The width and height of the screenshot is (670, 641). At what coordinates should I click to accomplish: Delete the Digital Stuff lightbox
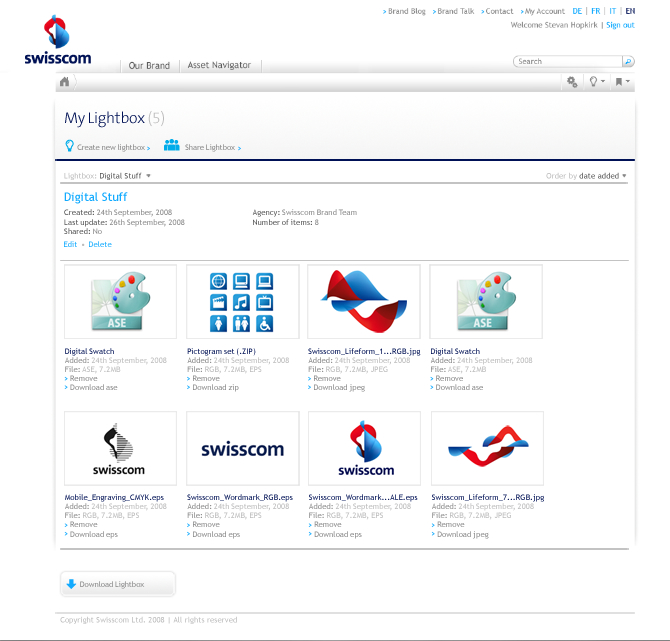(100, 244)
